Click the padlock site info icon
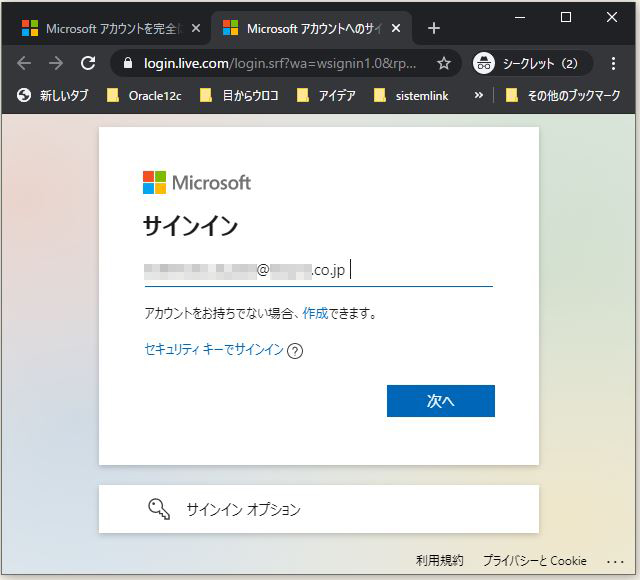640x580 pixels. tap(128, 63)
